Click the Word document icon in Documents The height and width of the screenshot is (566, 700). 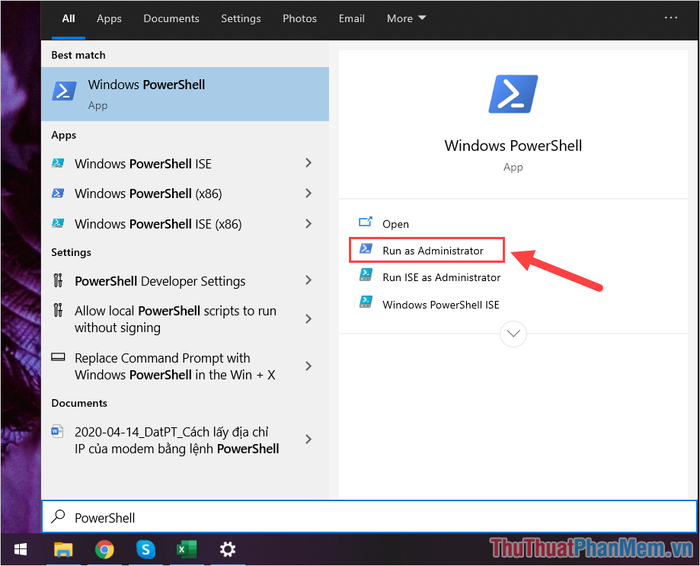pos(57,431)
